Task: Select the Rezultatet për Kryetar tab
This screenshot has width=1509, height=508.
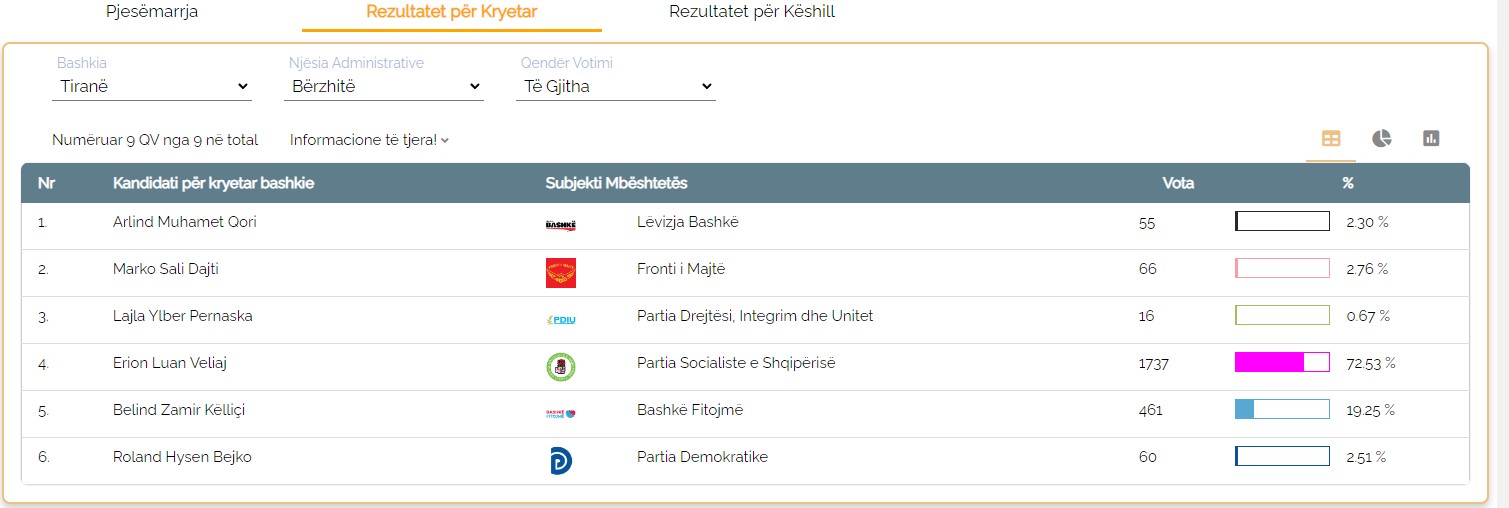Action: tap(452, 13)
